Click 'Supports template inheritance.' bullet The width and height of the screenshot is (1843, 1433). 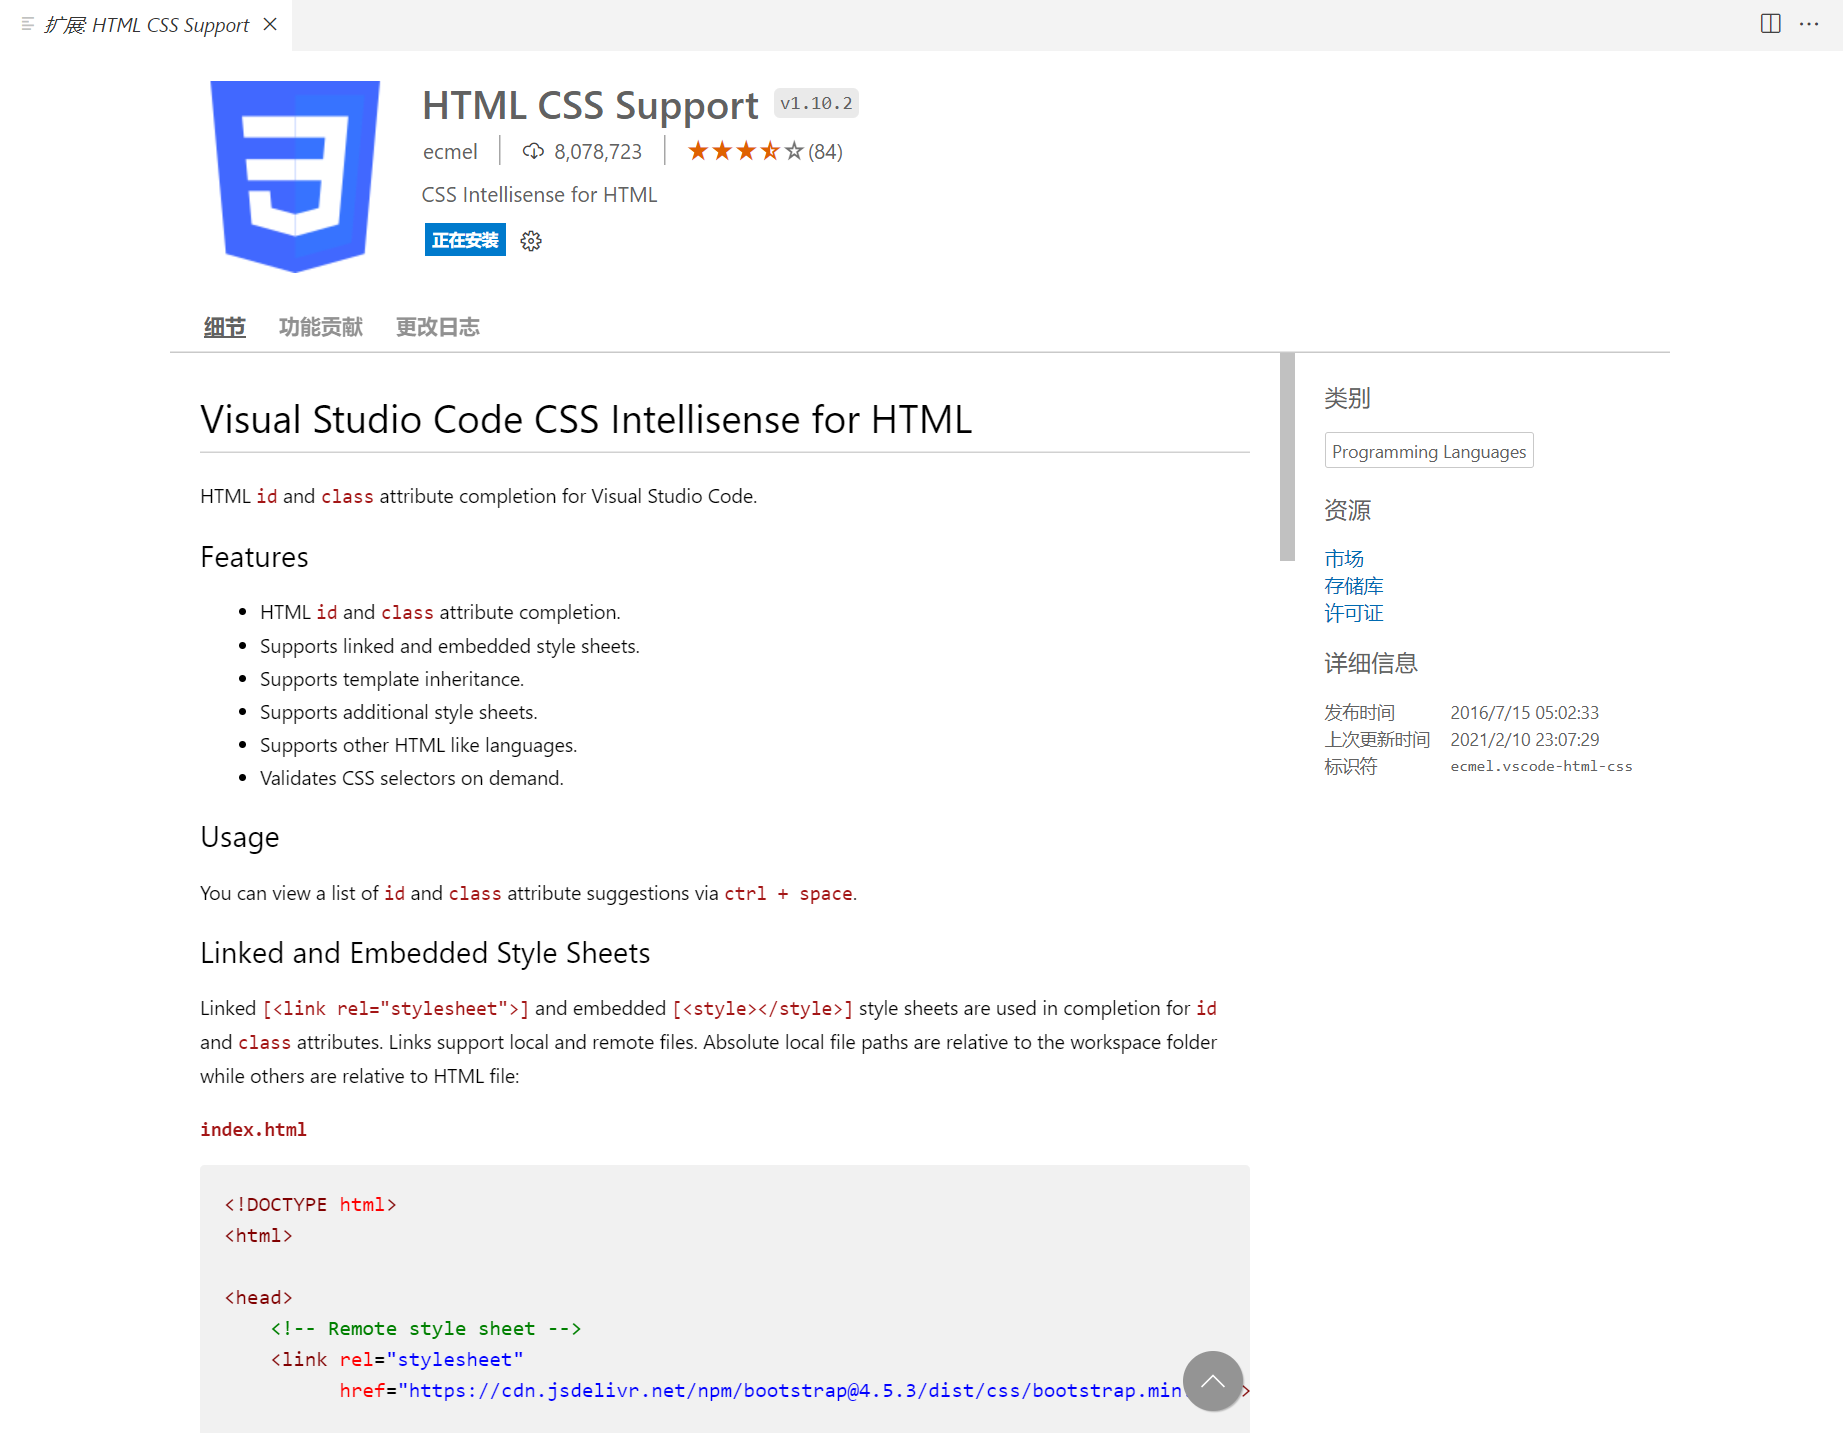(392, 679)
